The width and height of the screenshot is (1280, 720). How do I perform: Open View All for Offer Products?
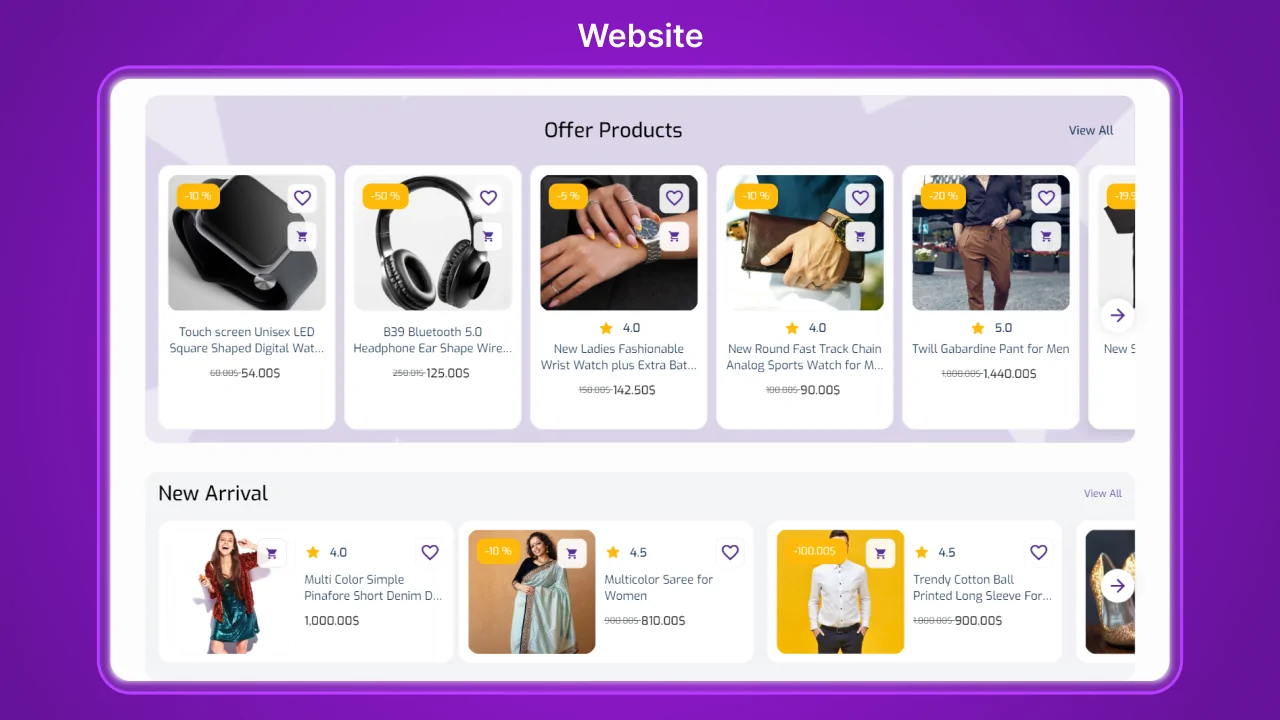(1091, 130)
